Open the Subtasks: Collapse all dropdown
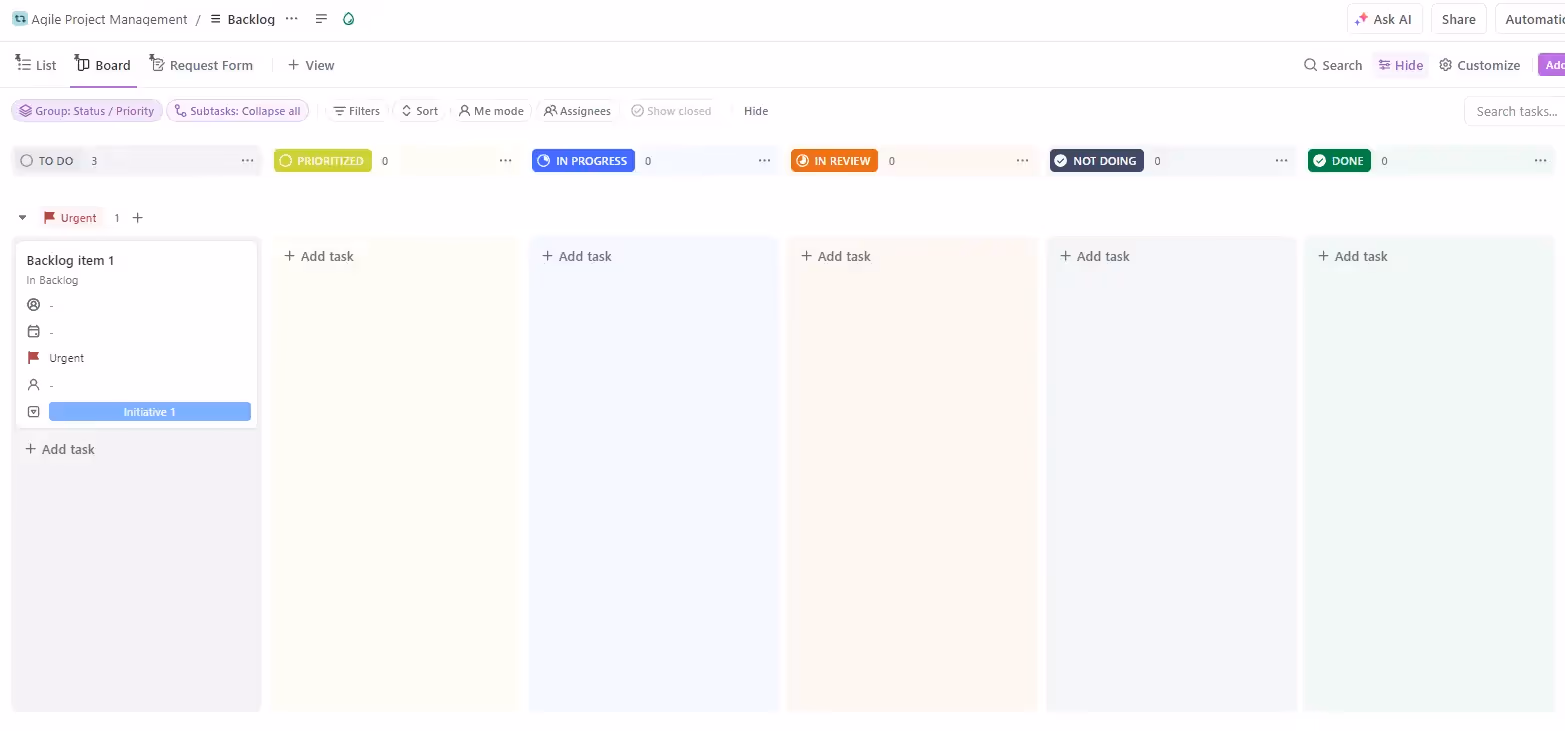Screen dimensions: 1565x731 pos(238,110)
